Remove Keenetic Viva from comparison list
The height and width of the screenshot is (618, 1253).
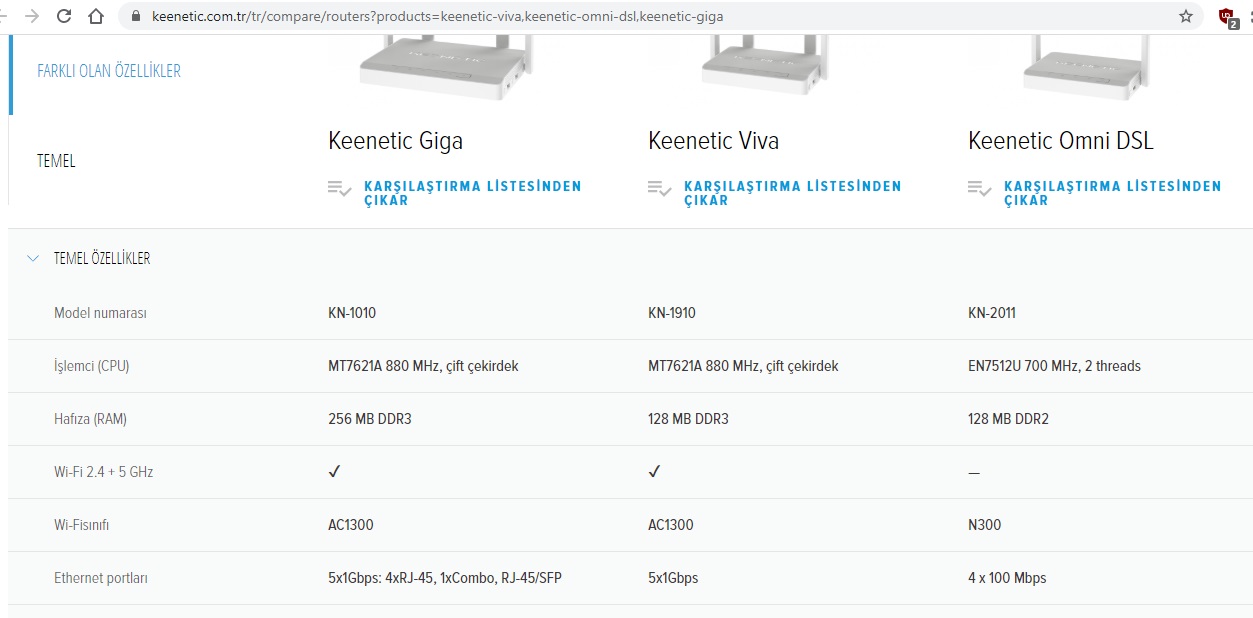coord(793,193)
